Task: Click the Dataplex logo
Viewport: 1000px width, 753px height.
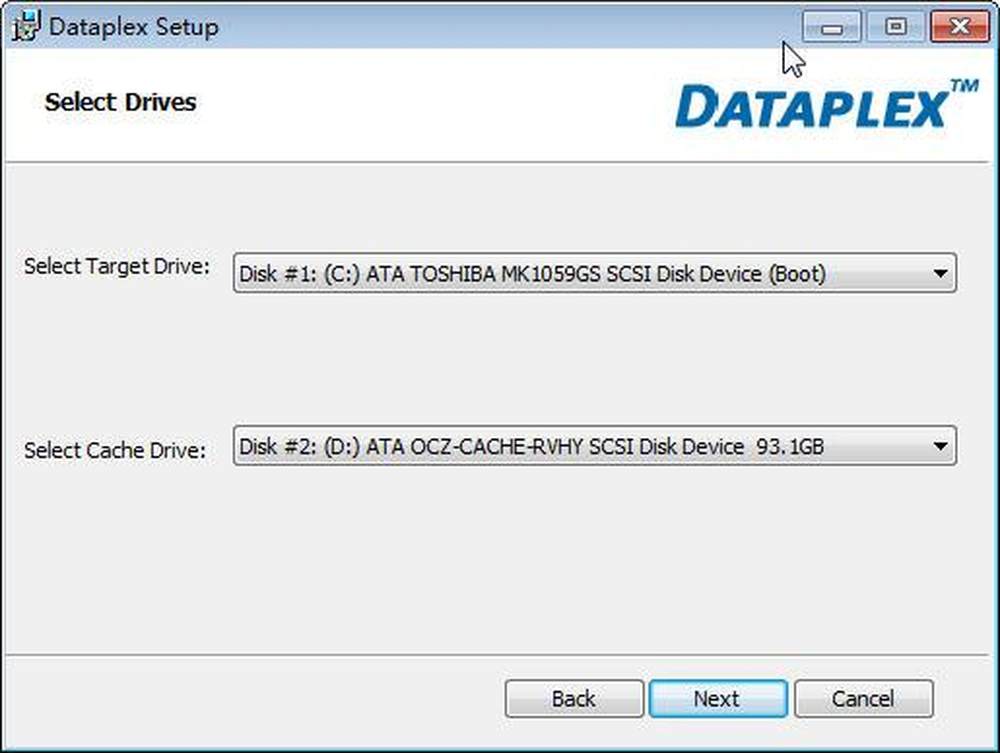Action: (x=827, y=105)
